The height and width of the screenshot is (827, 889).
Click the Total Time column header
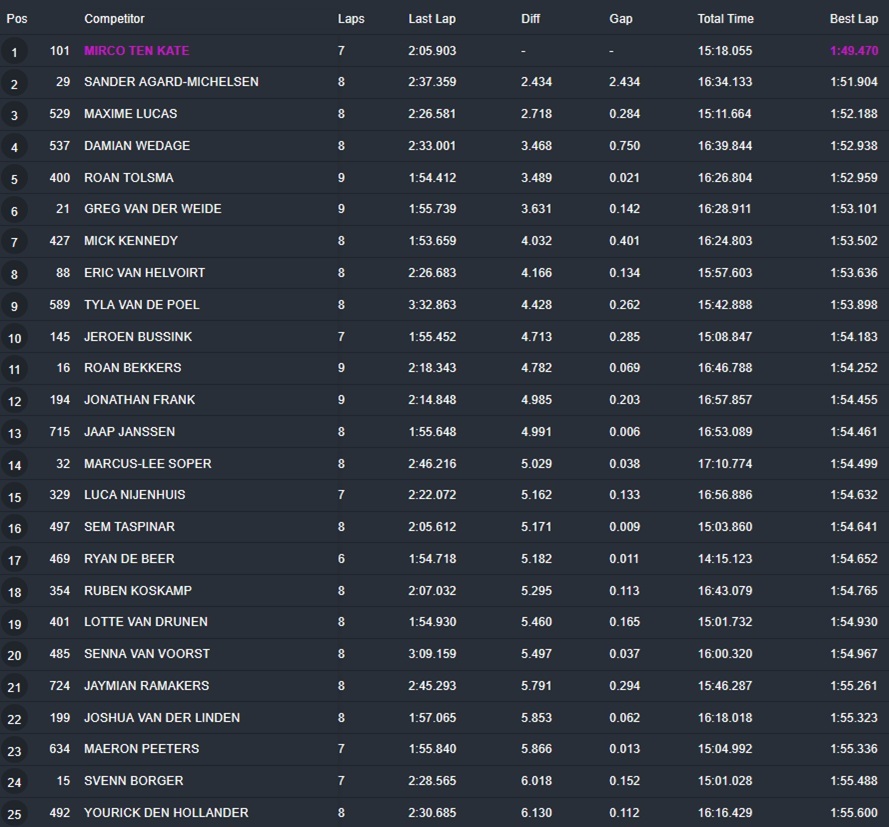point(727,19)
